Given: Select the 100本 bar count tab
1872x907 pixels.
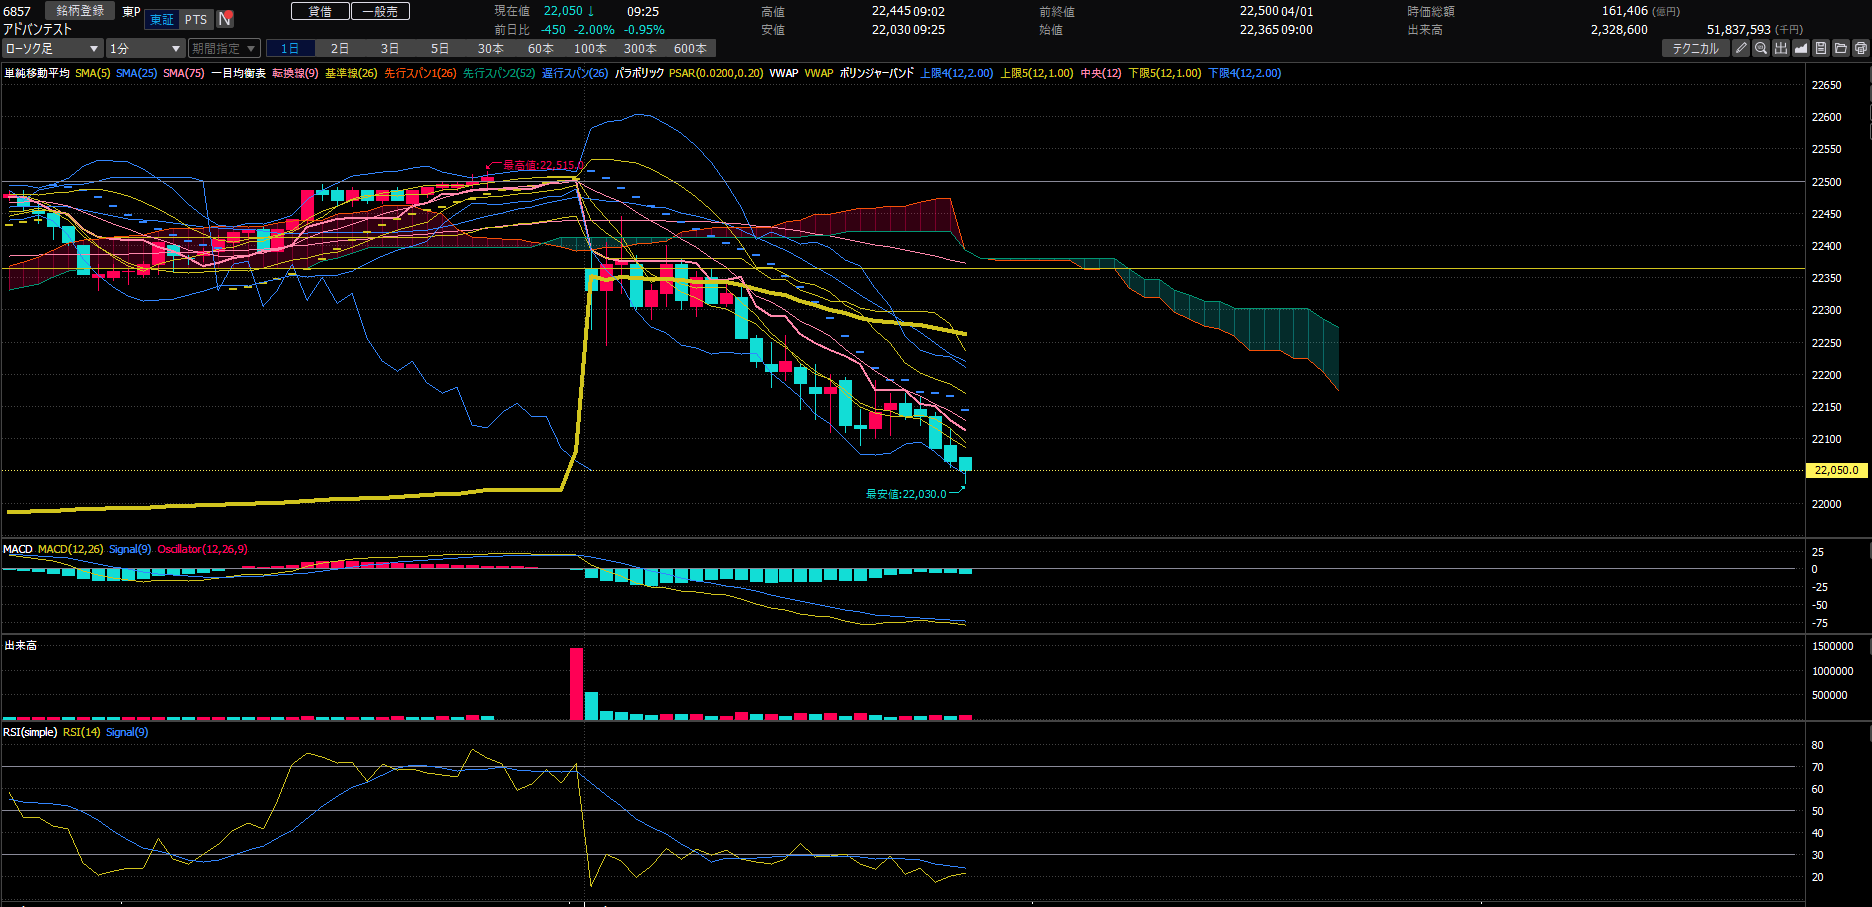Looking at the screenshot, I should click(590, 48).
